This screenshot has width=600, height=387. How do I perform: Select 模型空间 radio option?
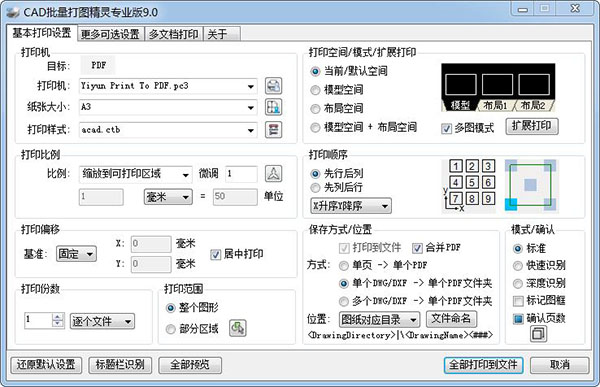coord(336,90)
